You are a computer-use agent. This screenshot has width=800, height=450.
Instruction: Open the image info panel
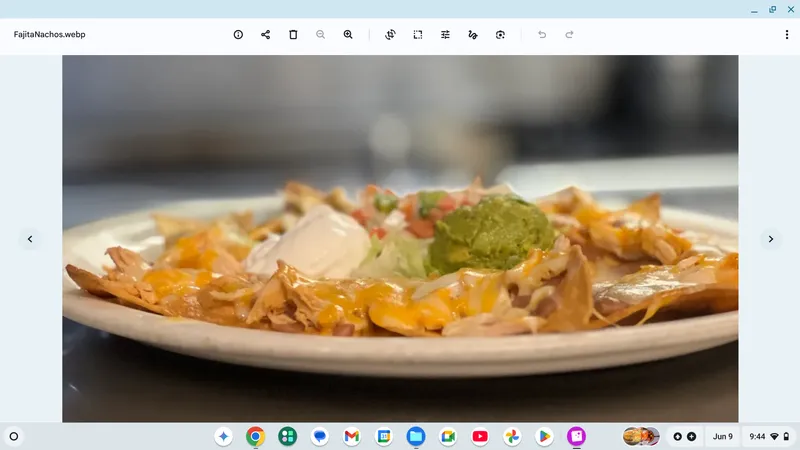point(238,35)
